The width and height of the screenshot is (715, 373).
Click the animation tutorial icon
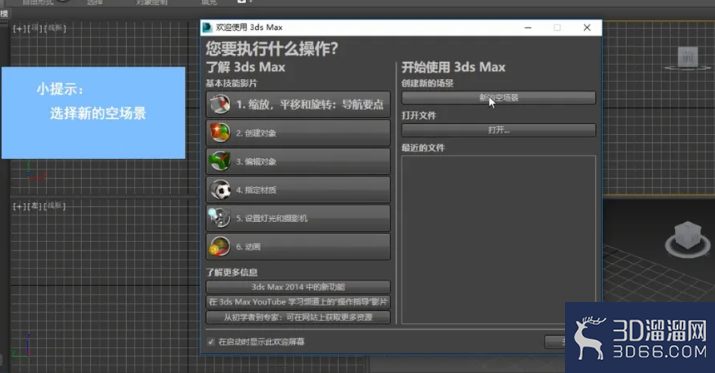[x=219, y=247]
